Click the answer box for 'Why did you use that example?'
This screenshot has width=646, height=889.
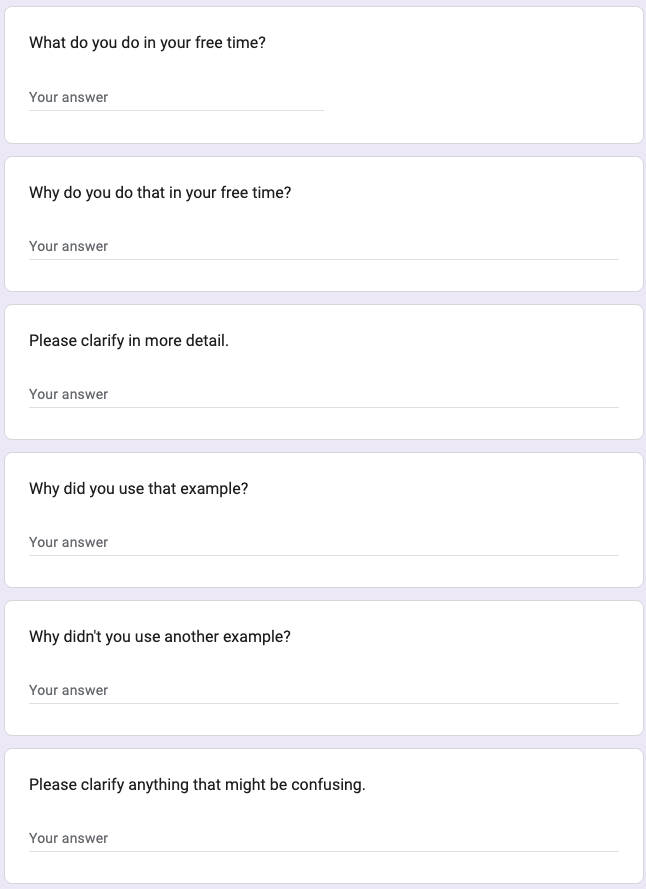[x=324, y=543]
